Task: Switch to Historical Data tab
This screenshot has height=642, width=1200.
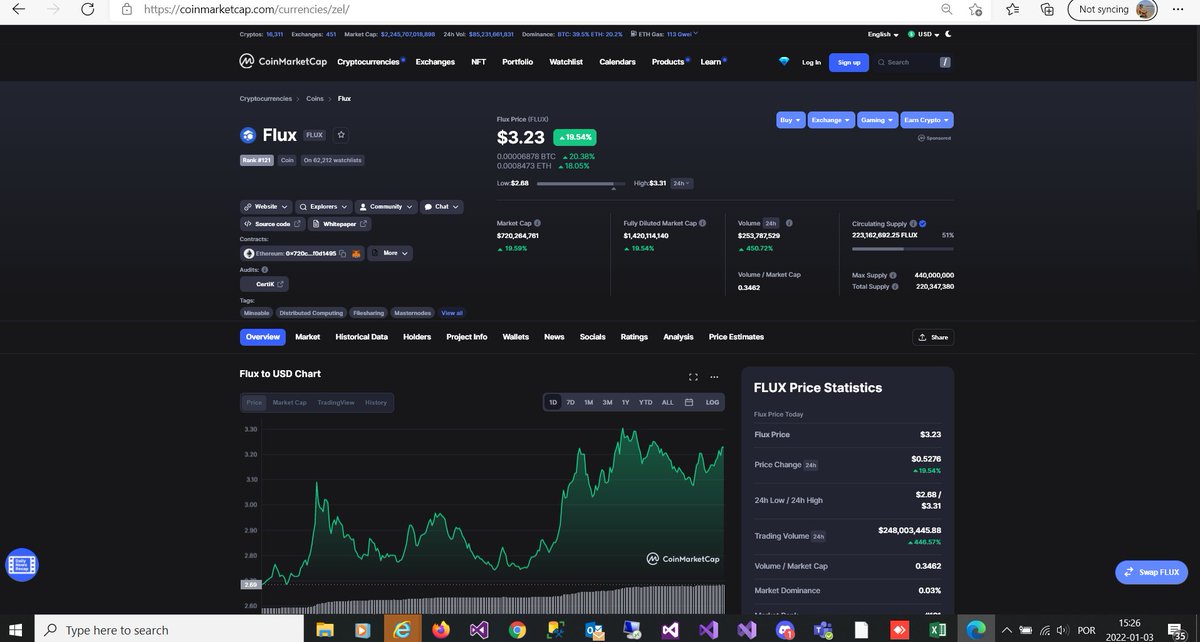Action: point(361,337)
